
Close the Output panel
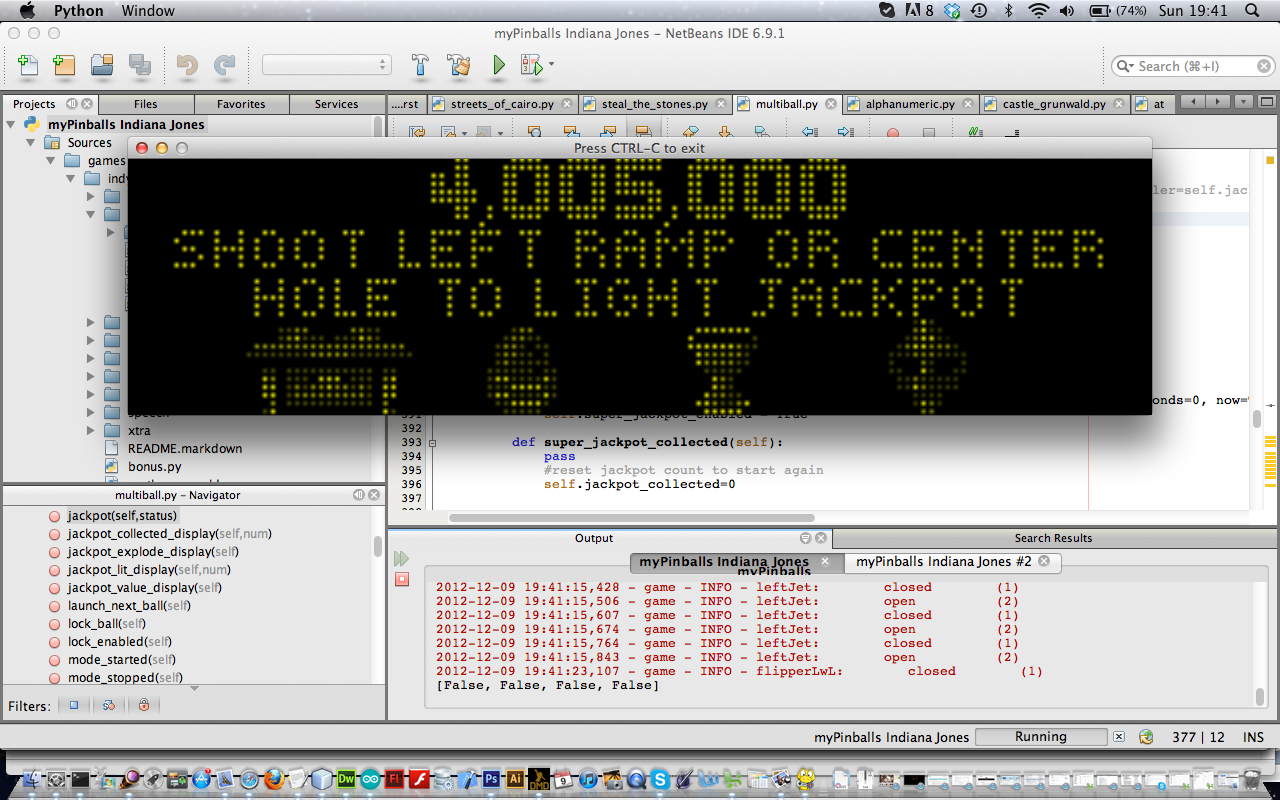pos(819,538)
